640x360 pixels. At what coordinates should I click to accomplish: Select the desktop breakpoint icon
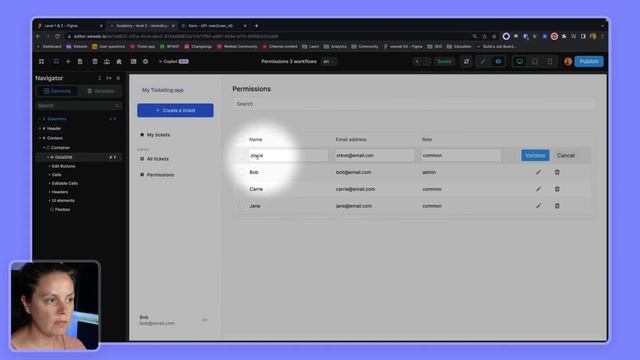tap(520, 61)
